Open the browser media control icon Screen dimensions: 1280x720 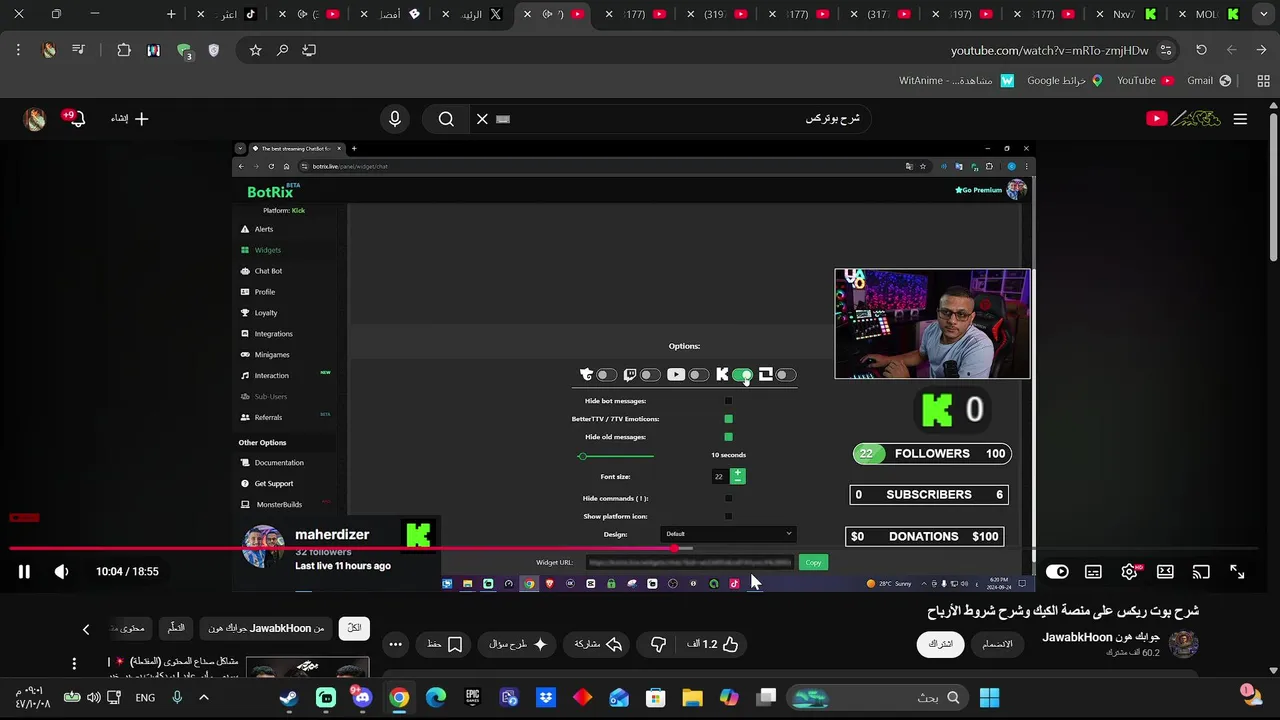79,50
